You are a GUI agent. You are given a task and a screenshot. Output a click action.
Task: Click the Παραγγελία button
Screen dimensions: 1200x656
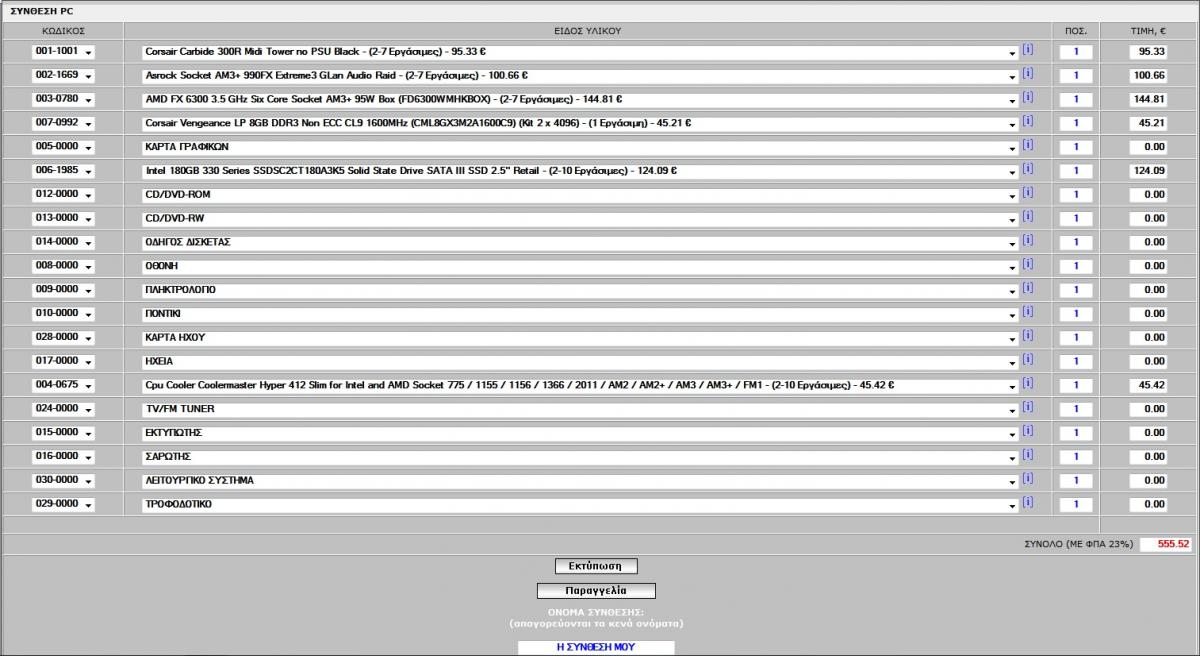click(596, 591)
